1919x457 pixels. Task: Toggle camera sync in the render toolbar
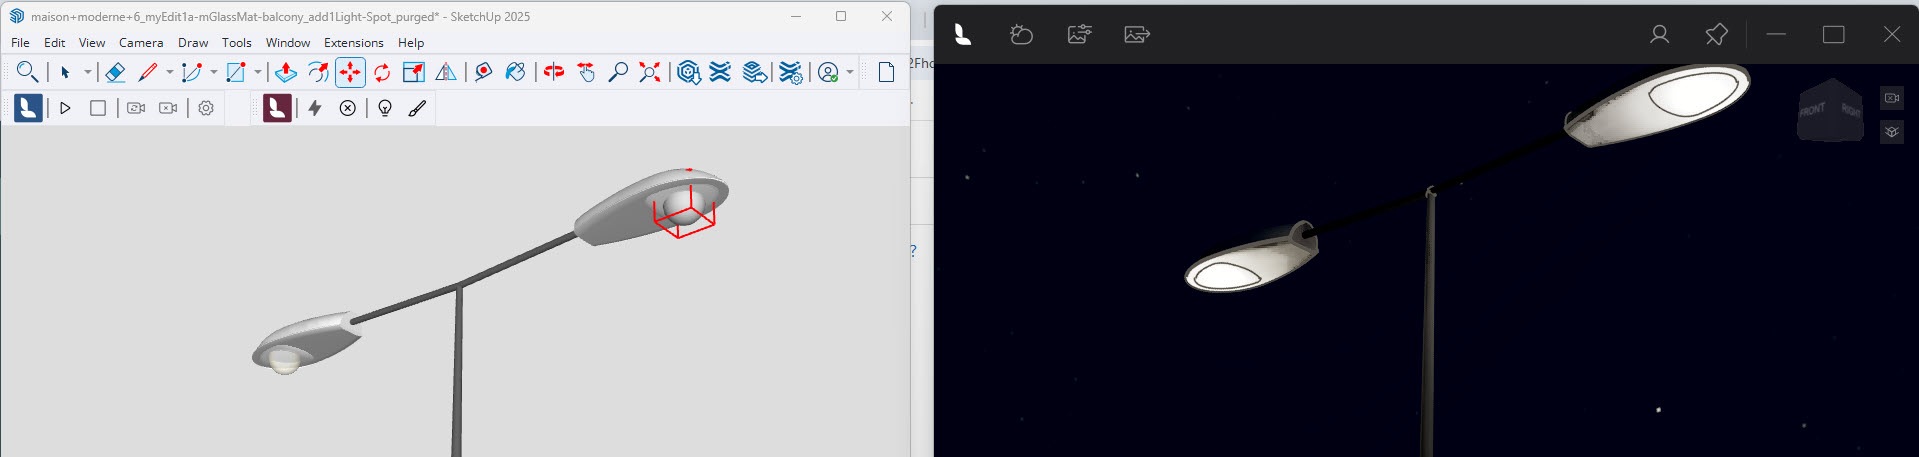pos(136,108)
